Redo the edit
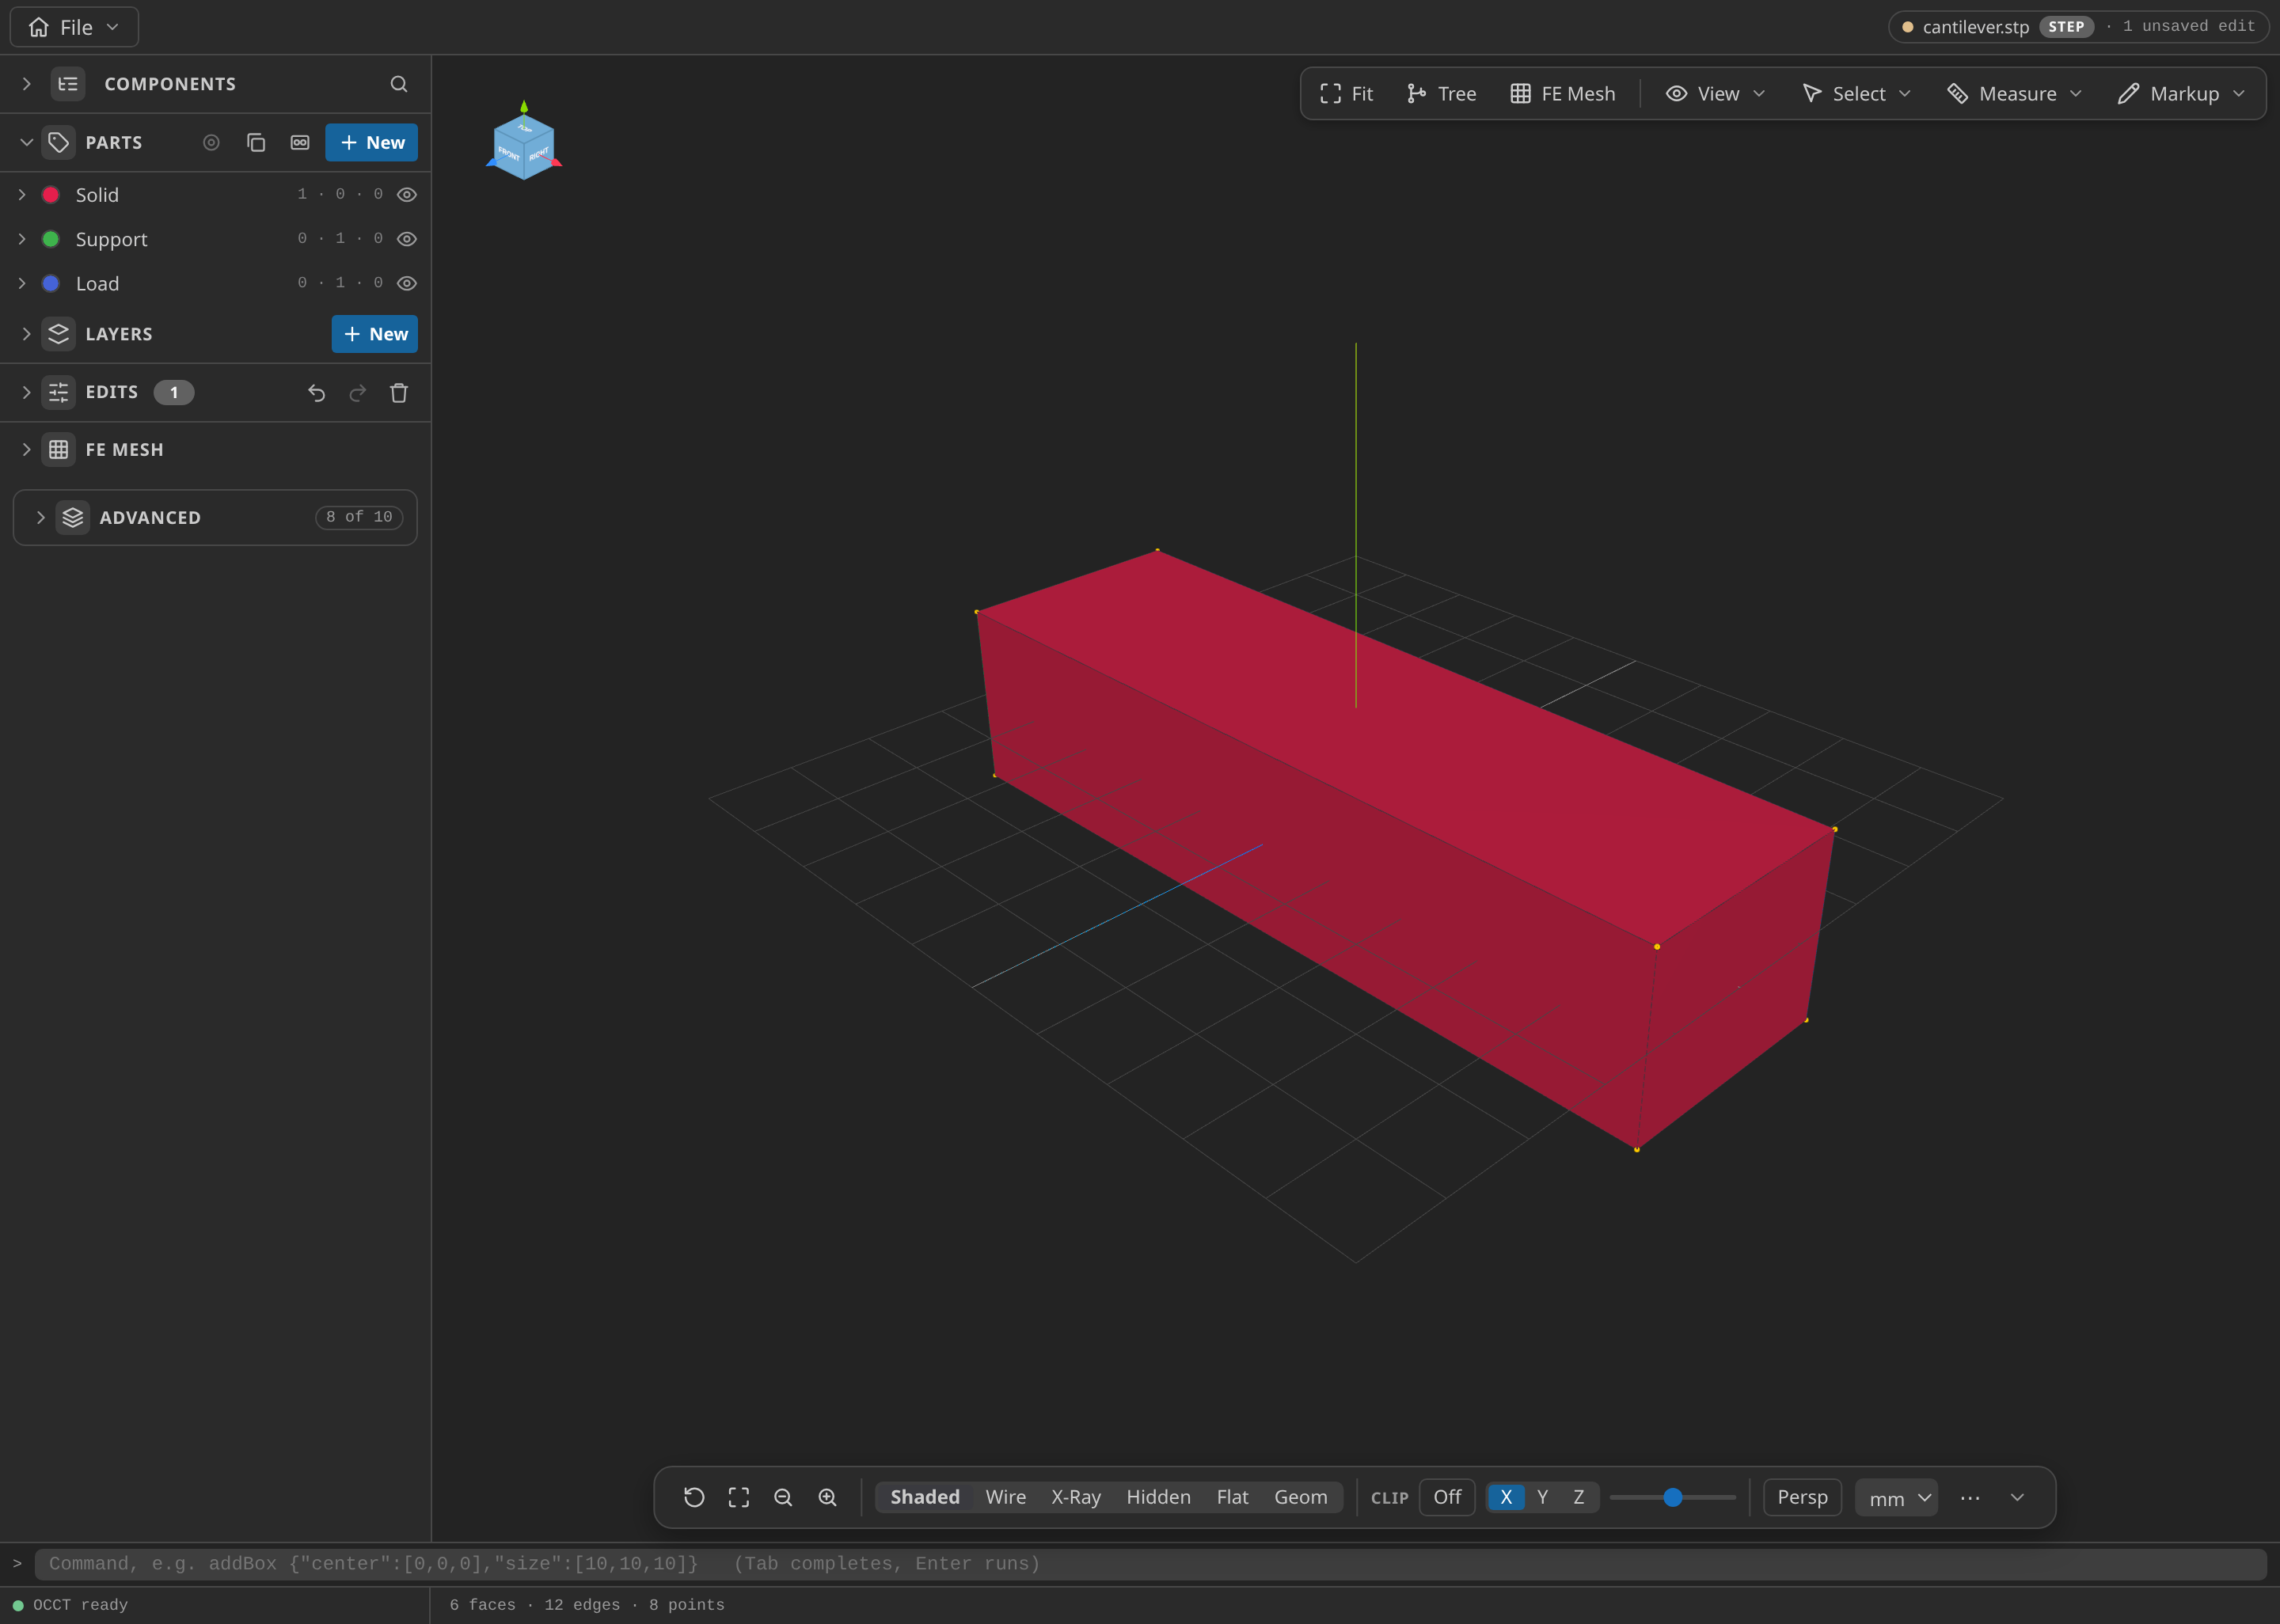Screen dimensions: 2280x1624 point(357,393)
